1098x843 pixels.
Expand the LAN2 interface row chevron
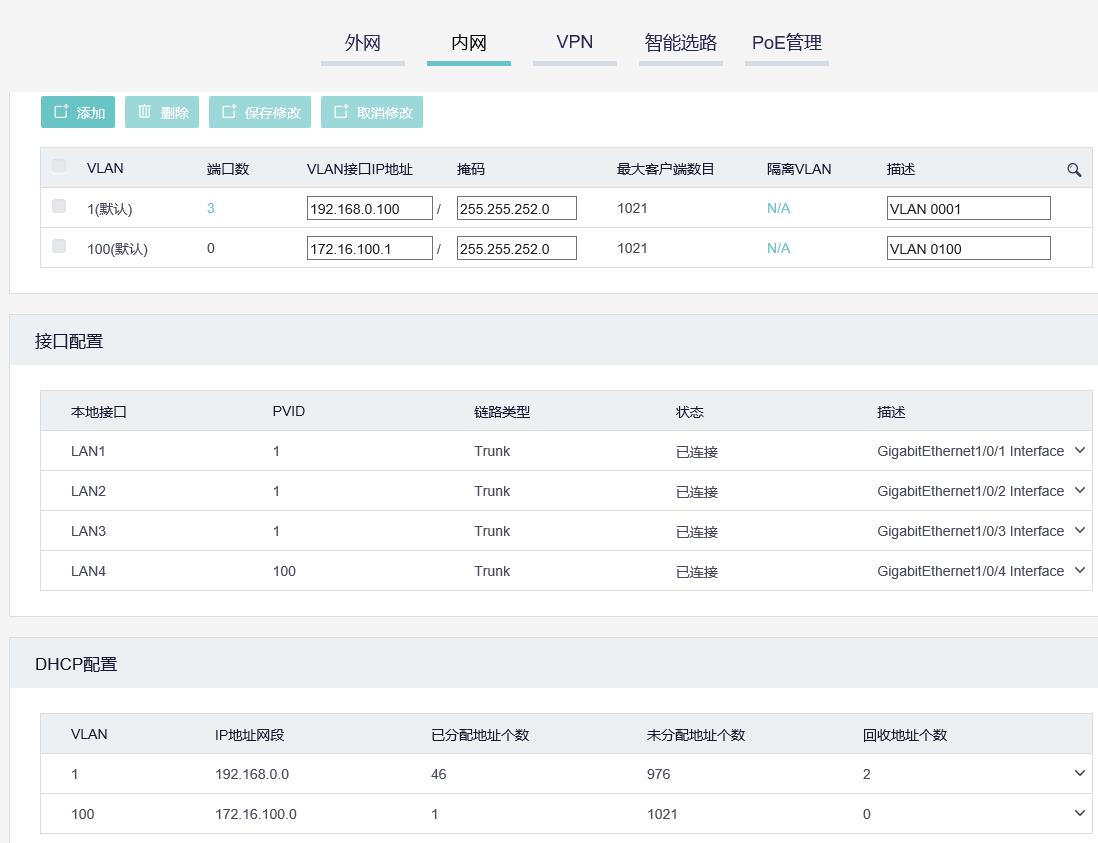[1080, 491]
